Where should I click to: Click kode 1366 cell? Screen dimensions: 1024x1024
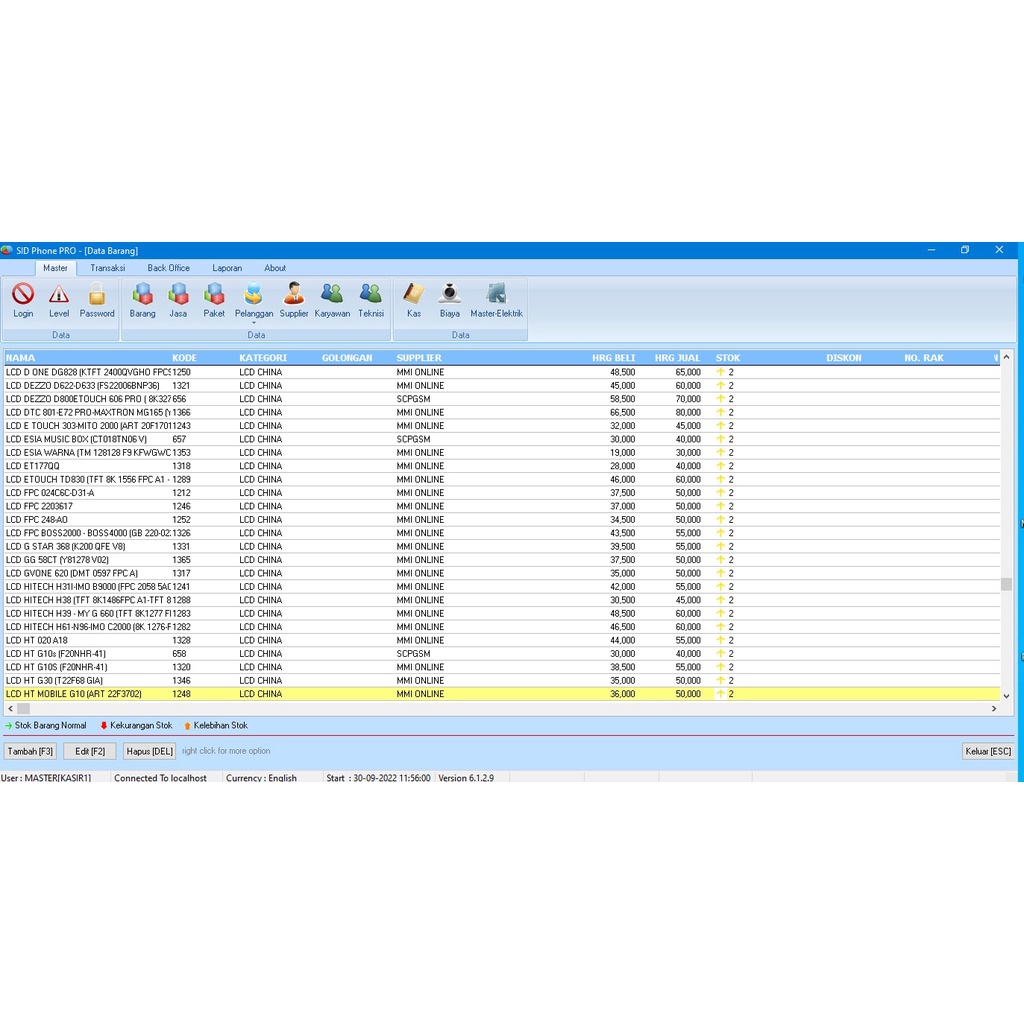182,412
